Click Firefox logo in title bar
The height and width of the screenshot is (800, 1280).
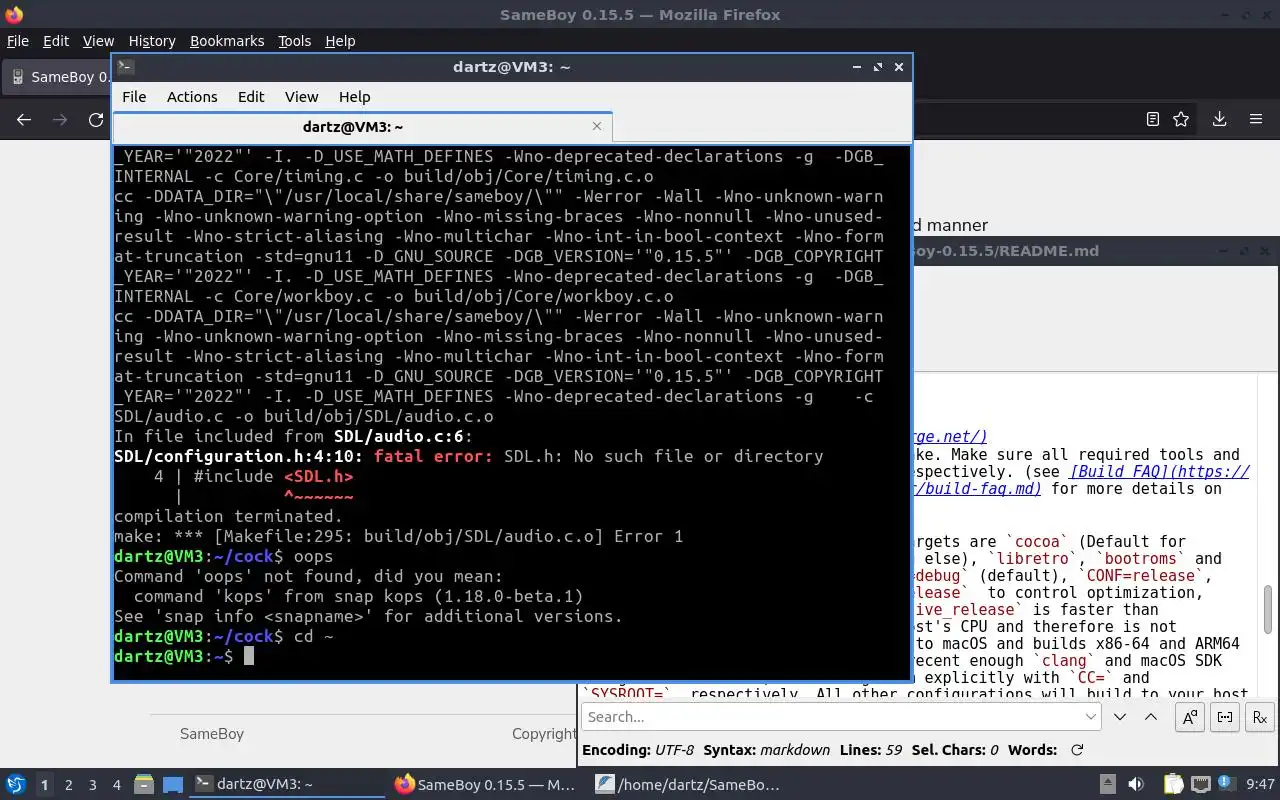(13, 14)
